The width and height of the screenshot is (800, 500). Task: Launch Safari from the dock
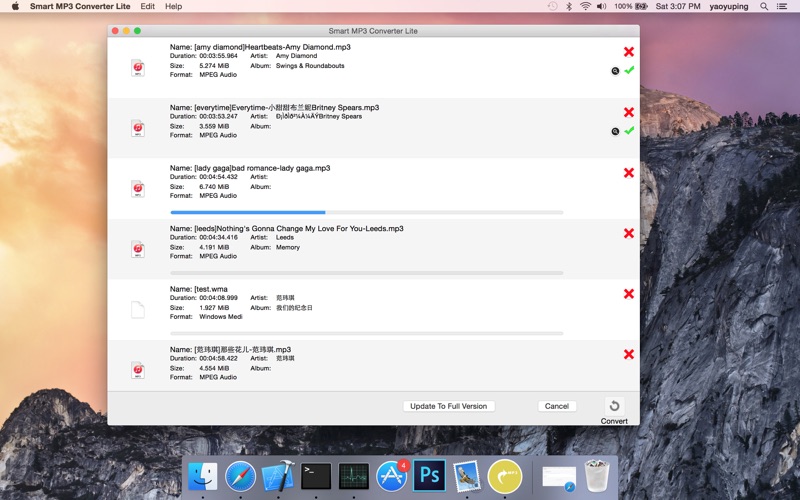[240, 477]
